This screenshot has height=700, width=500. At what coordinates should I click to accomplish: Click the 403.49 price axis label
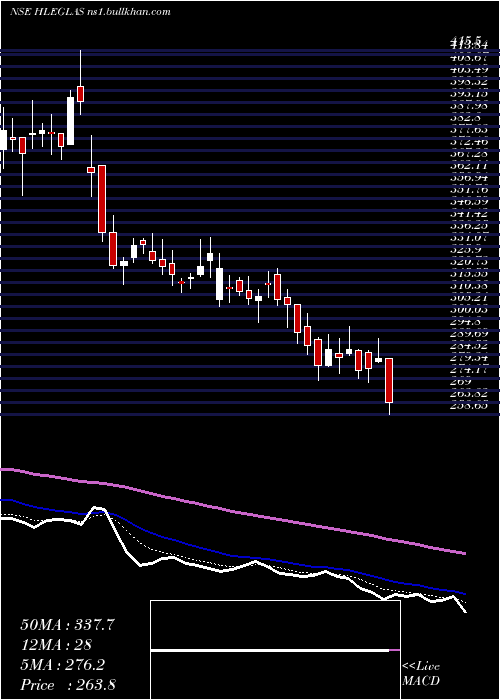coord(469,70)
